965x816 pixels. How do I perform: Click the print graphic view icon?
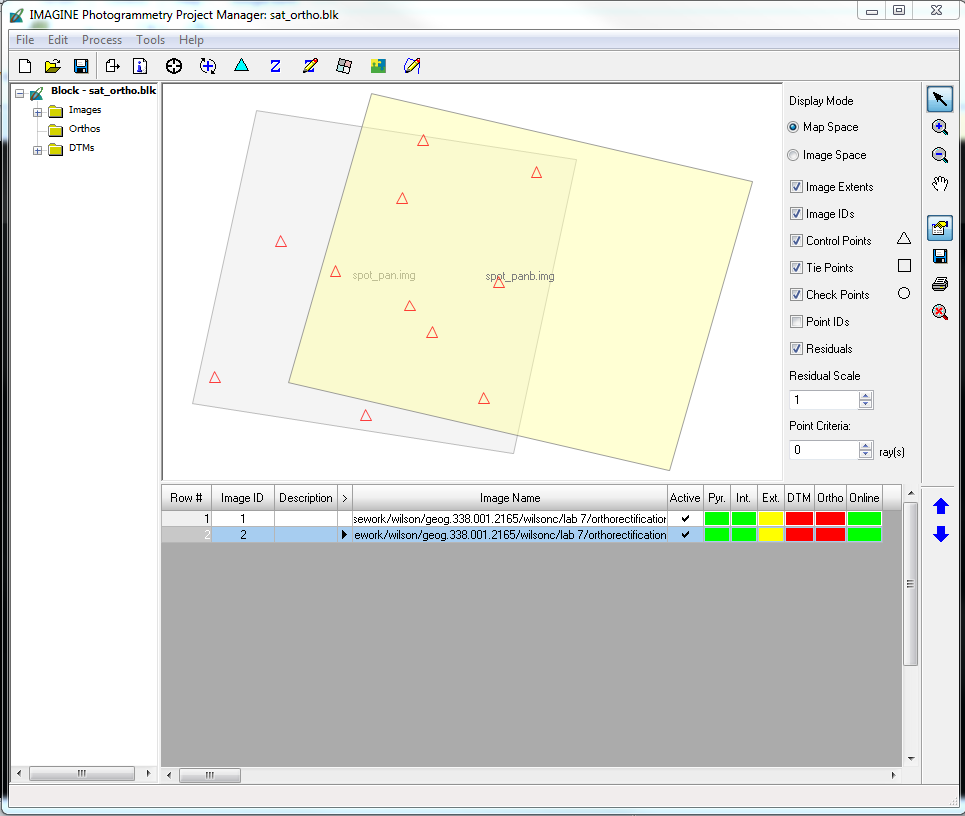[940, 284]
